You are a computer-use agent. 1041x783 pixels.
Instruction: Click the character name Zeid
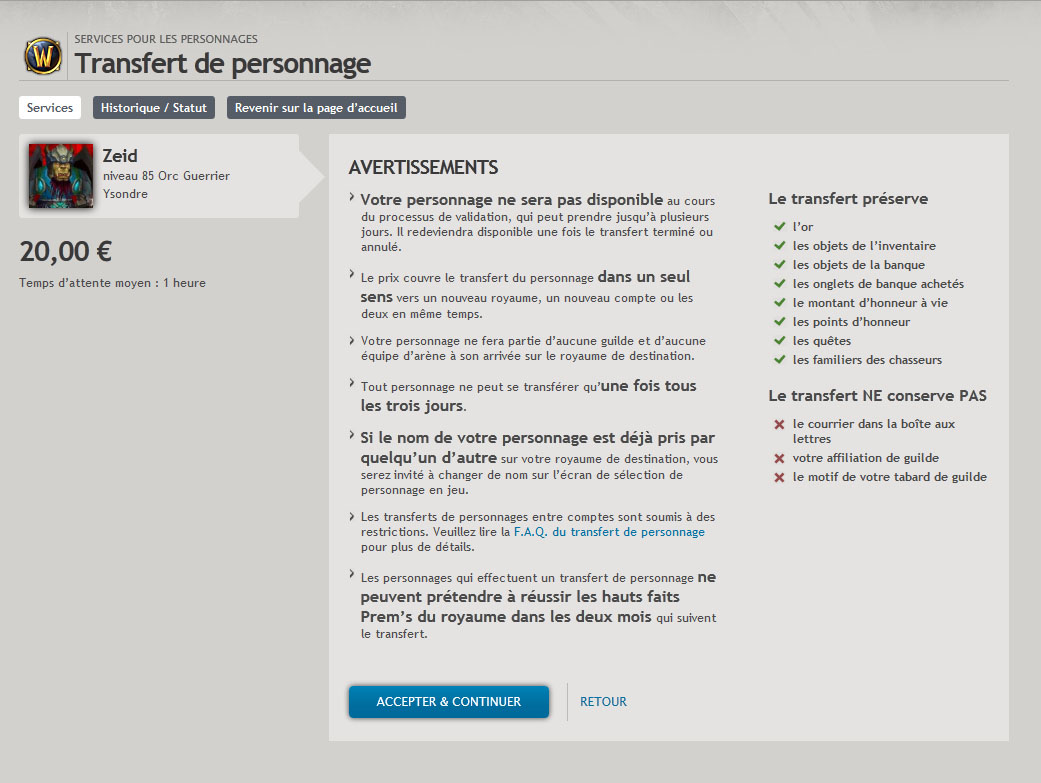pyautogui.click(x=120, y=156)
